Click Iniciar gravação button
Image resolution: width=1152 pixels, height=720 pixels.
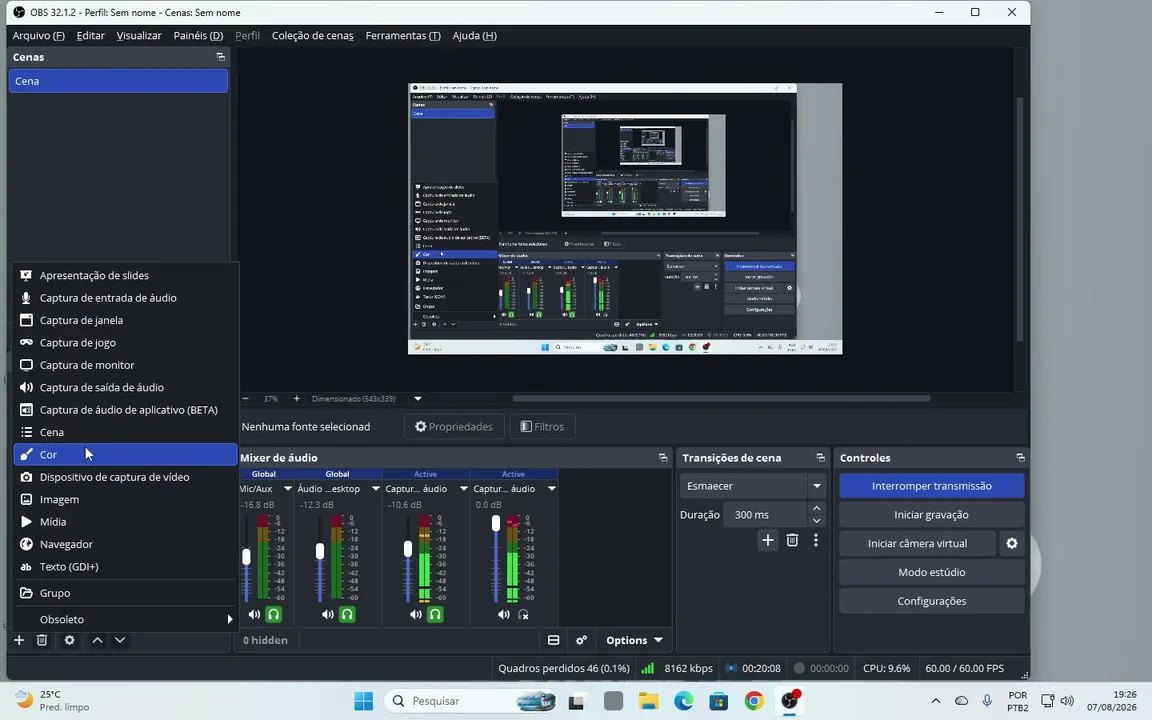pos(932,515)
